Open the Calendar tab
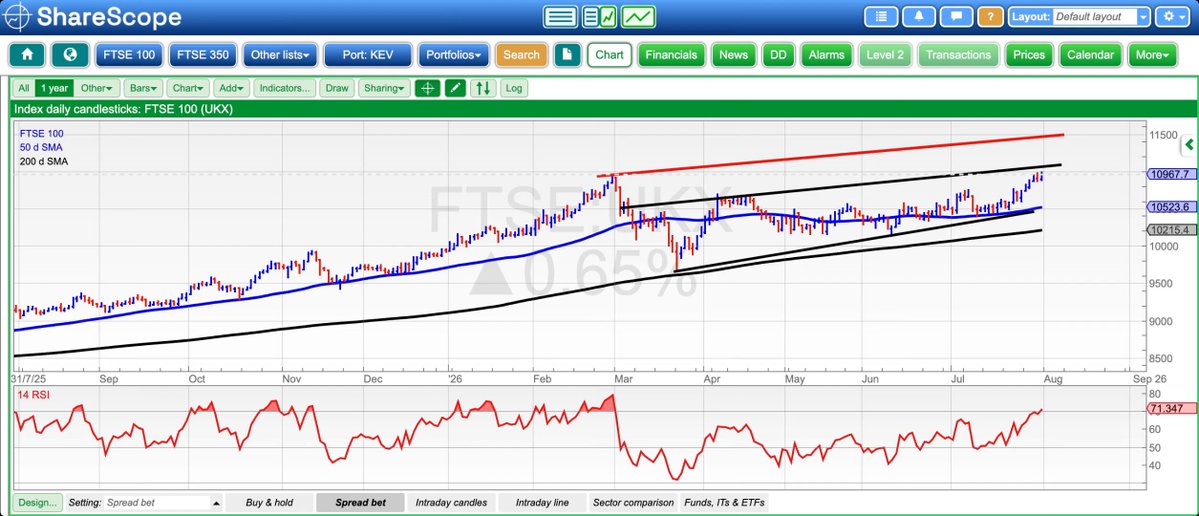Image resolution: width=1199 pixels, height=516 pixels. [1090, 55]
